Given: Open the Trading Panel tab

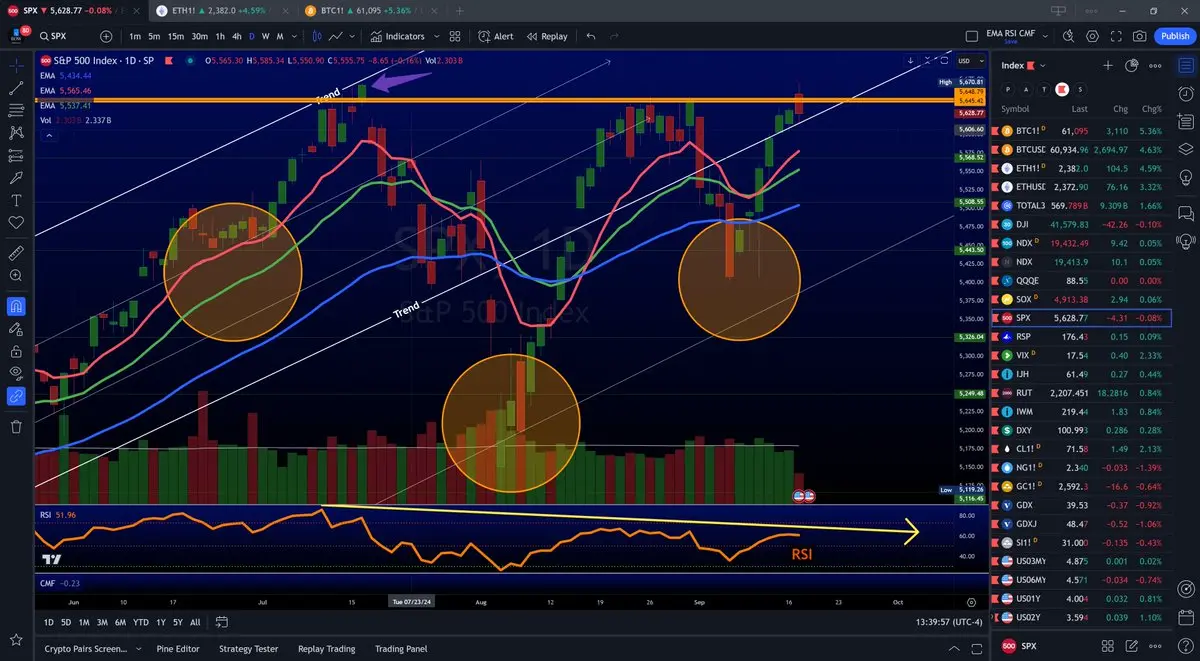Looking at the screenshot, I should click(x=400, y=649).
